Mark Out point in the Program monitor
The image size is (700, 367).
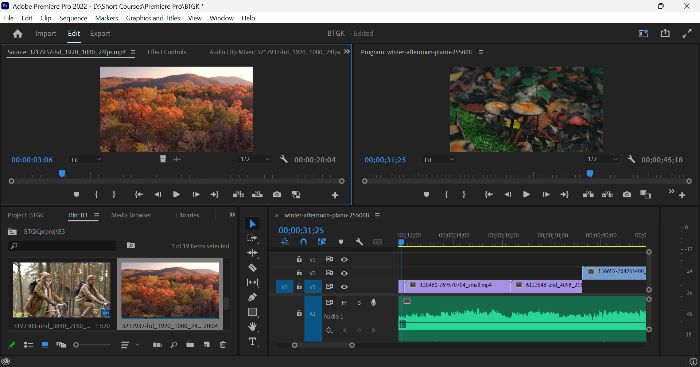point(464,195)
